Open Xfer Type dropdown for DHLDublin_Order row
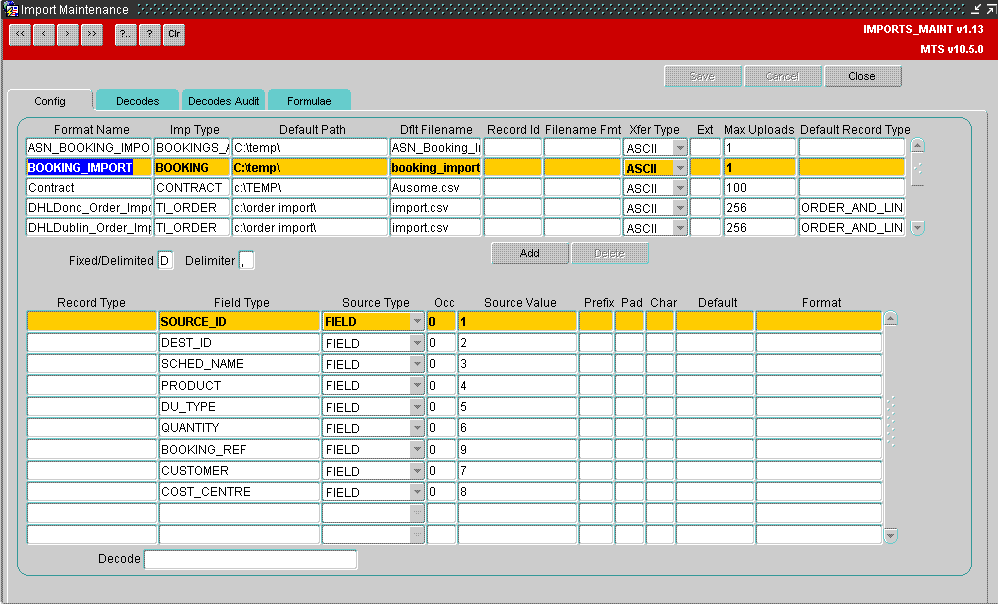 click(x=680, y=228)
